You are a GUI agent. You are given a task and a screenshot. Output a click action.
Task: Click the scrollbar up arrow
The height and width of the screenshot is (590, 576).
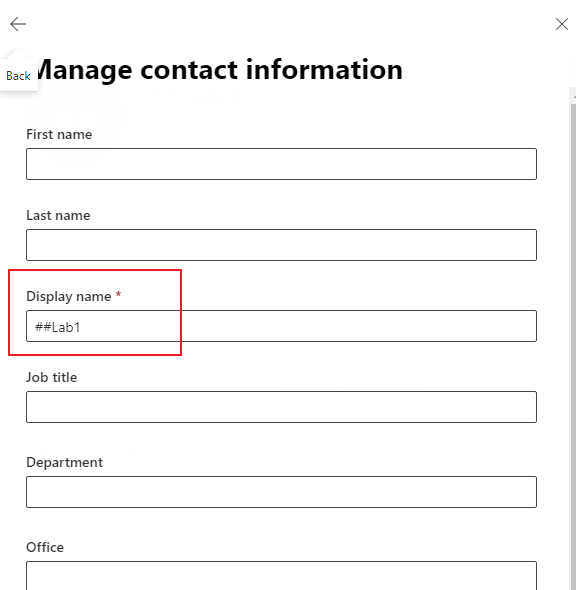(573, 96)
